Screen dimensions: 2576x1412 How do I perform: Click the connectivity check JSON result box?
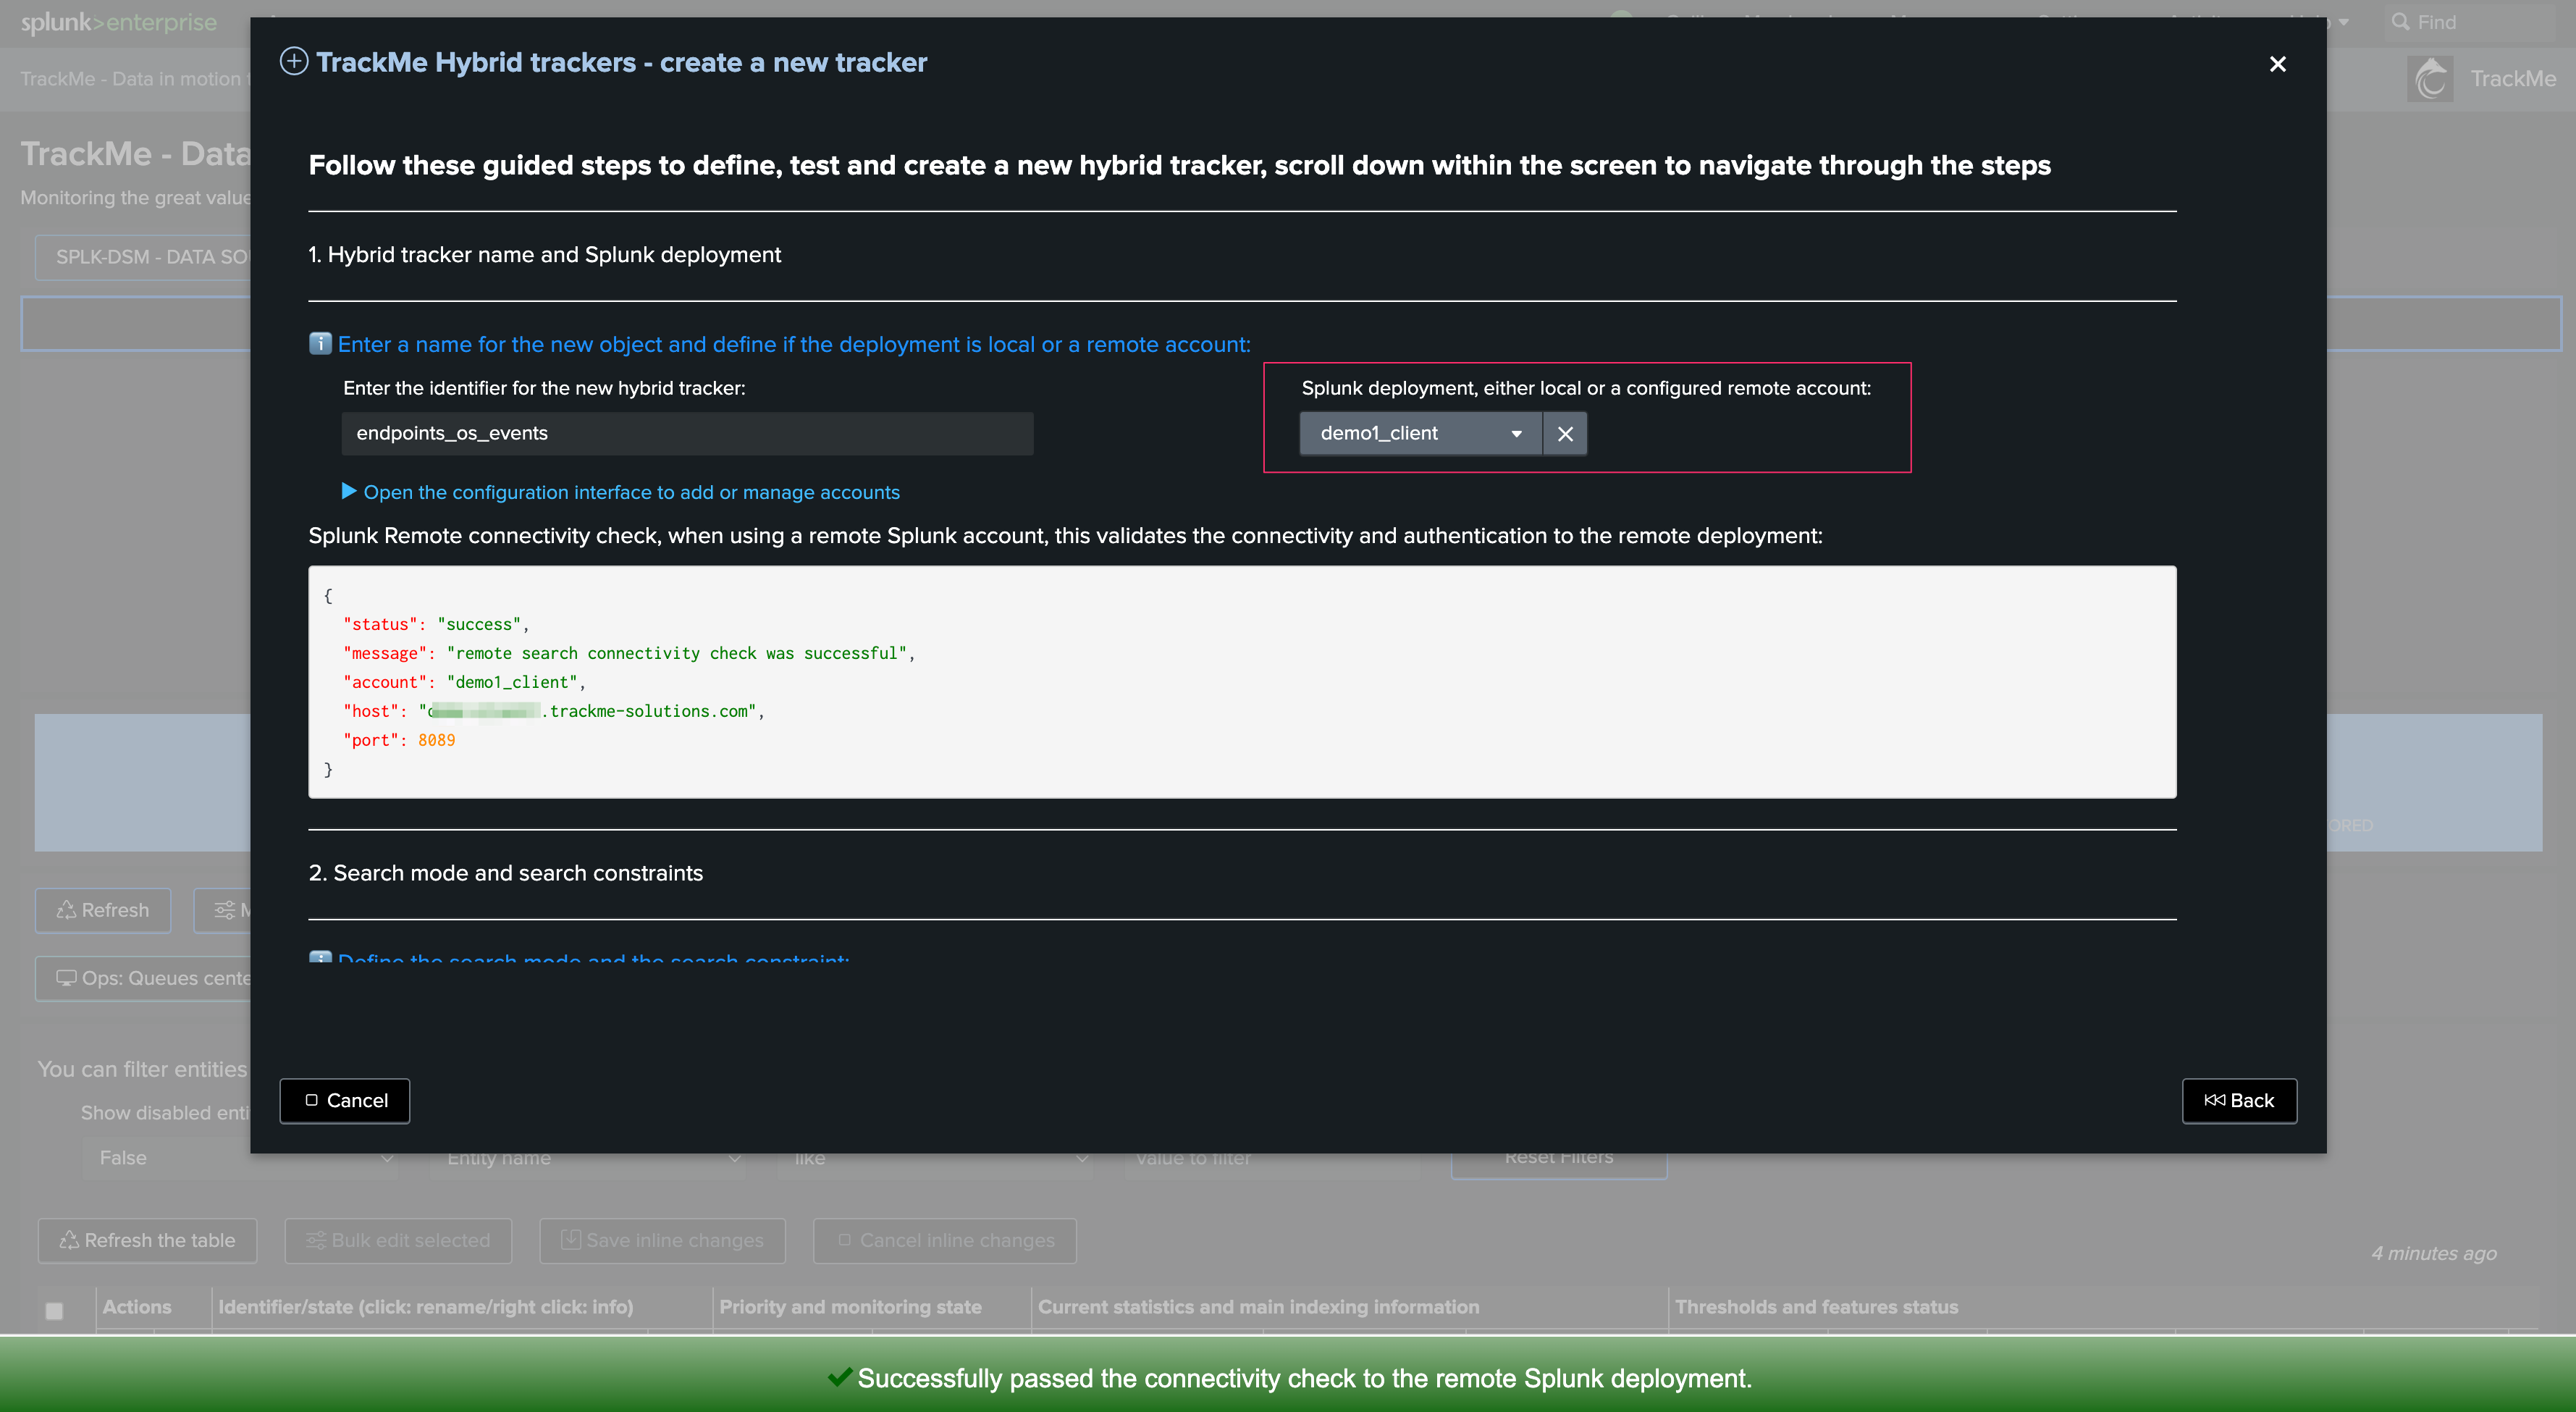point(1242,682)
